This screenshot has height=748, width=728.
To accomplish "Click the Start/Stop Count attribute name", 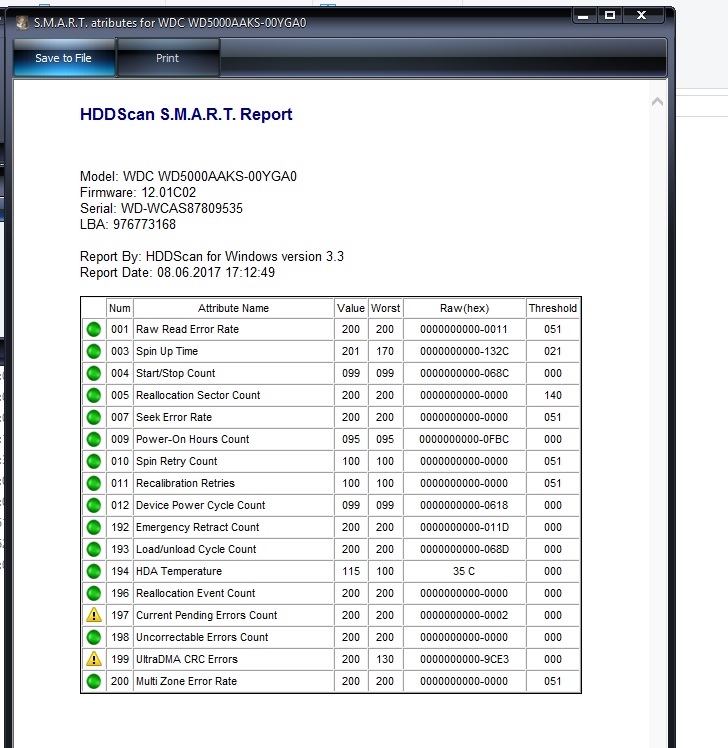I will pyautogui.click(x=176, y=373).
